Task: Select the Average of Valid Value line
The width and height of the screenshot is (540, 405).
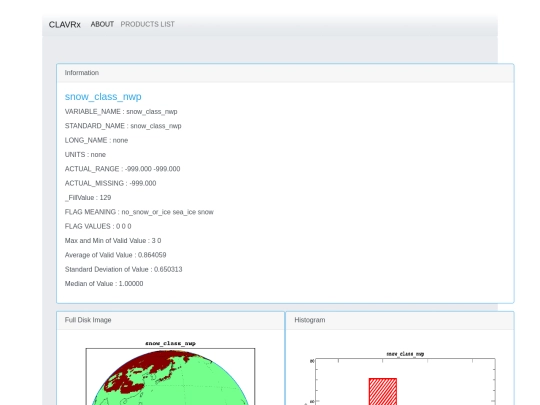Action: 115,255
